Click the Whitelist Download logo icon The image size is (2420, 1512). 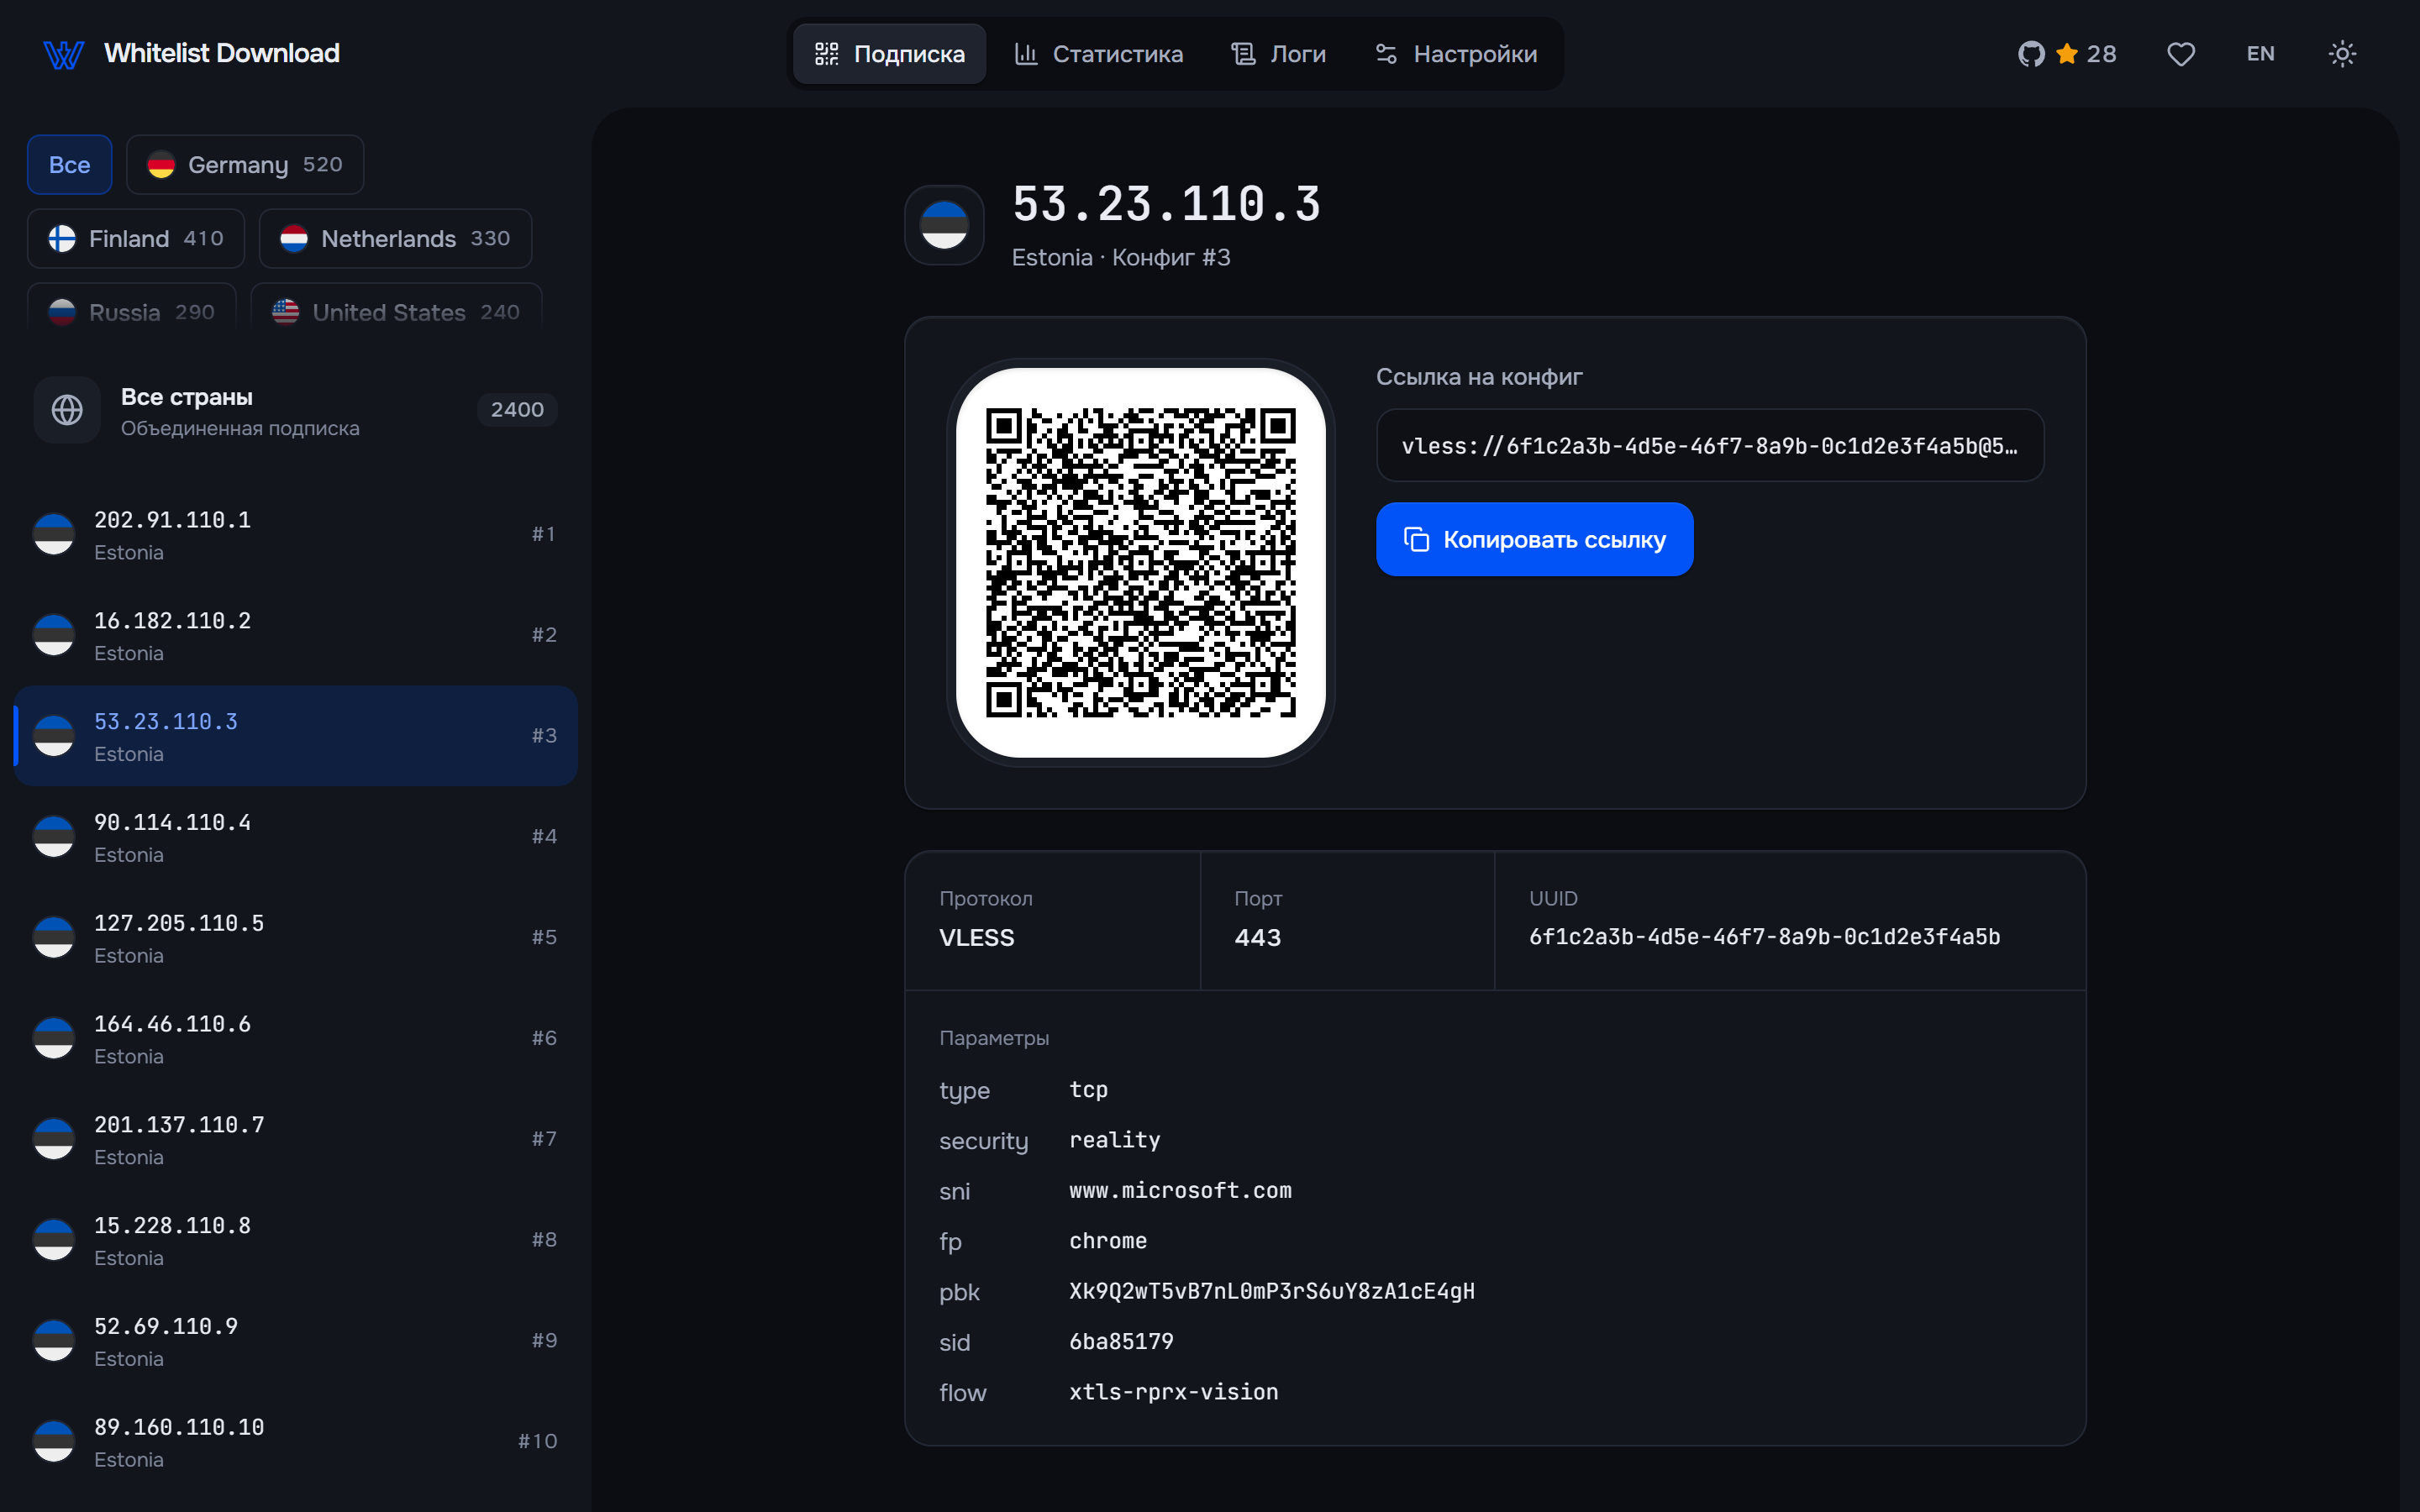coord(63,54)
